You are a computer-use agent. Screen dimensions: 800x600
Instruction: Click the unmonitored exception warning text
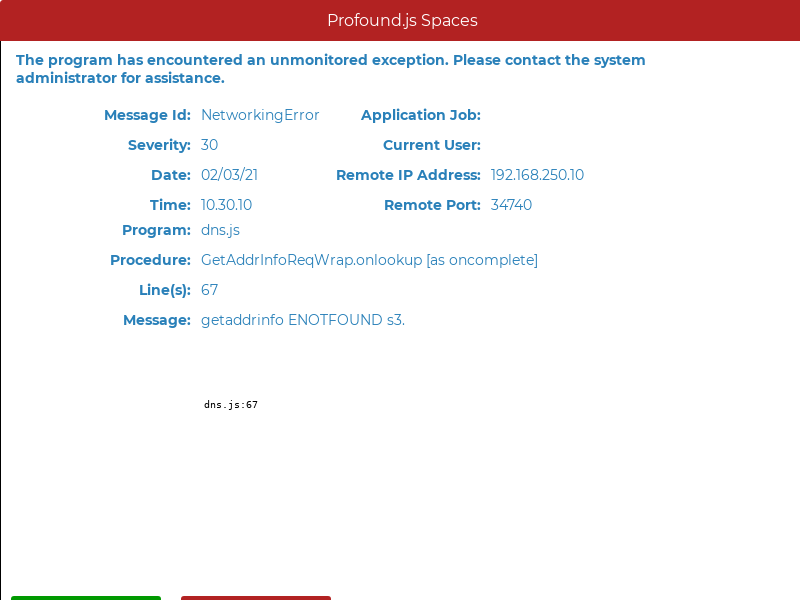coord(330,69)
